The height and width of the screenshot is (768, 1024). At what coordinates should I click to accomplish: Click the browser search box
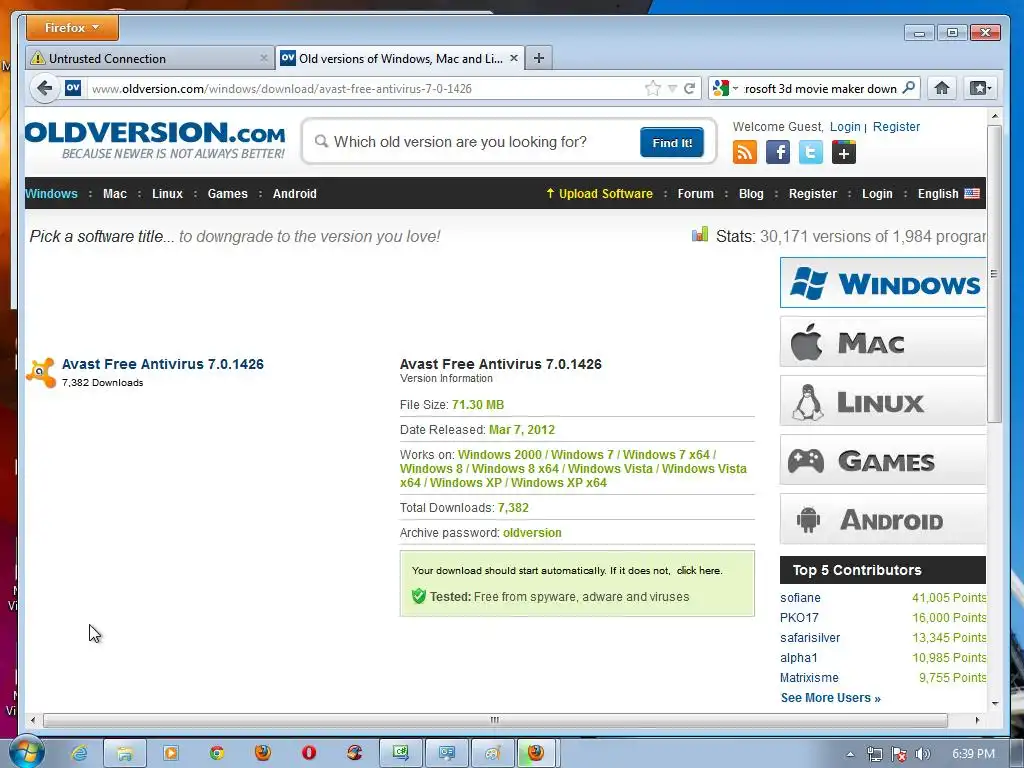point(820,89)
